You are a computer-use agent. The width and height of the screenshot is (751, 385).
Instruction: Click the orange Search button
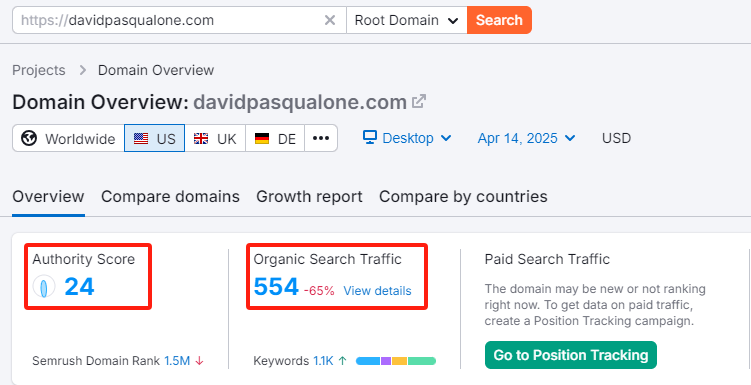pyautogui.click(x=499, y=20)
